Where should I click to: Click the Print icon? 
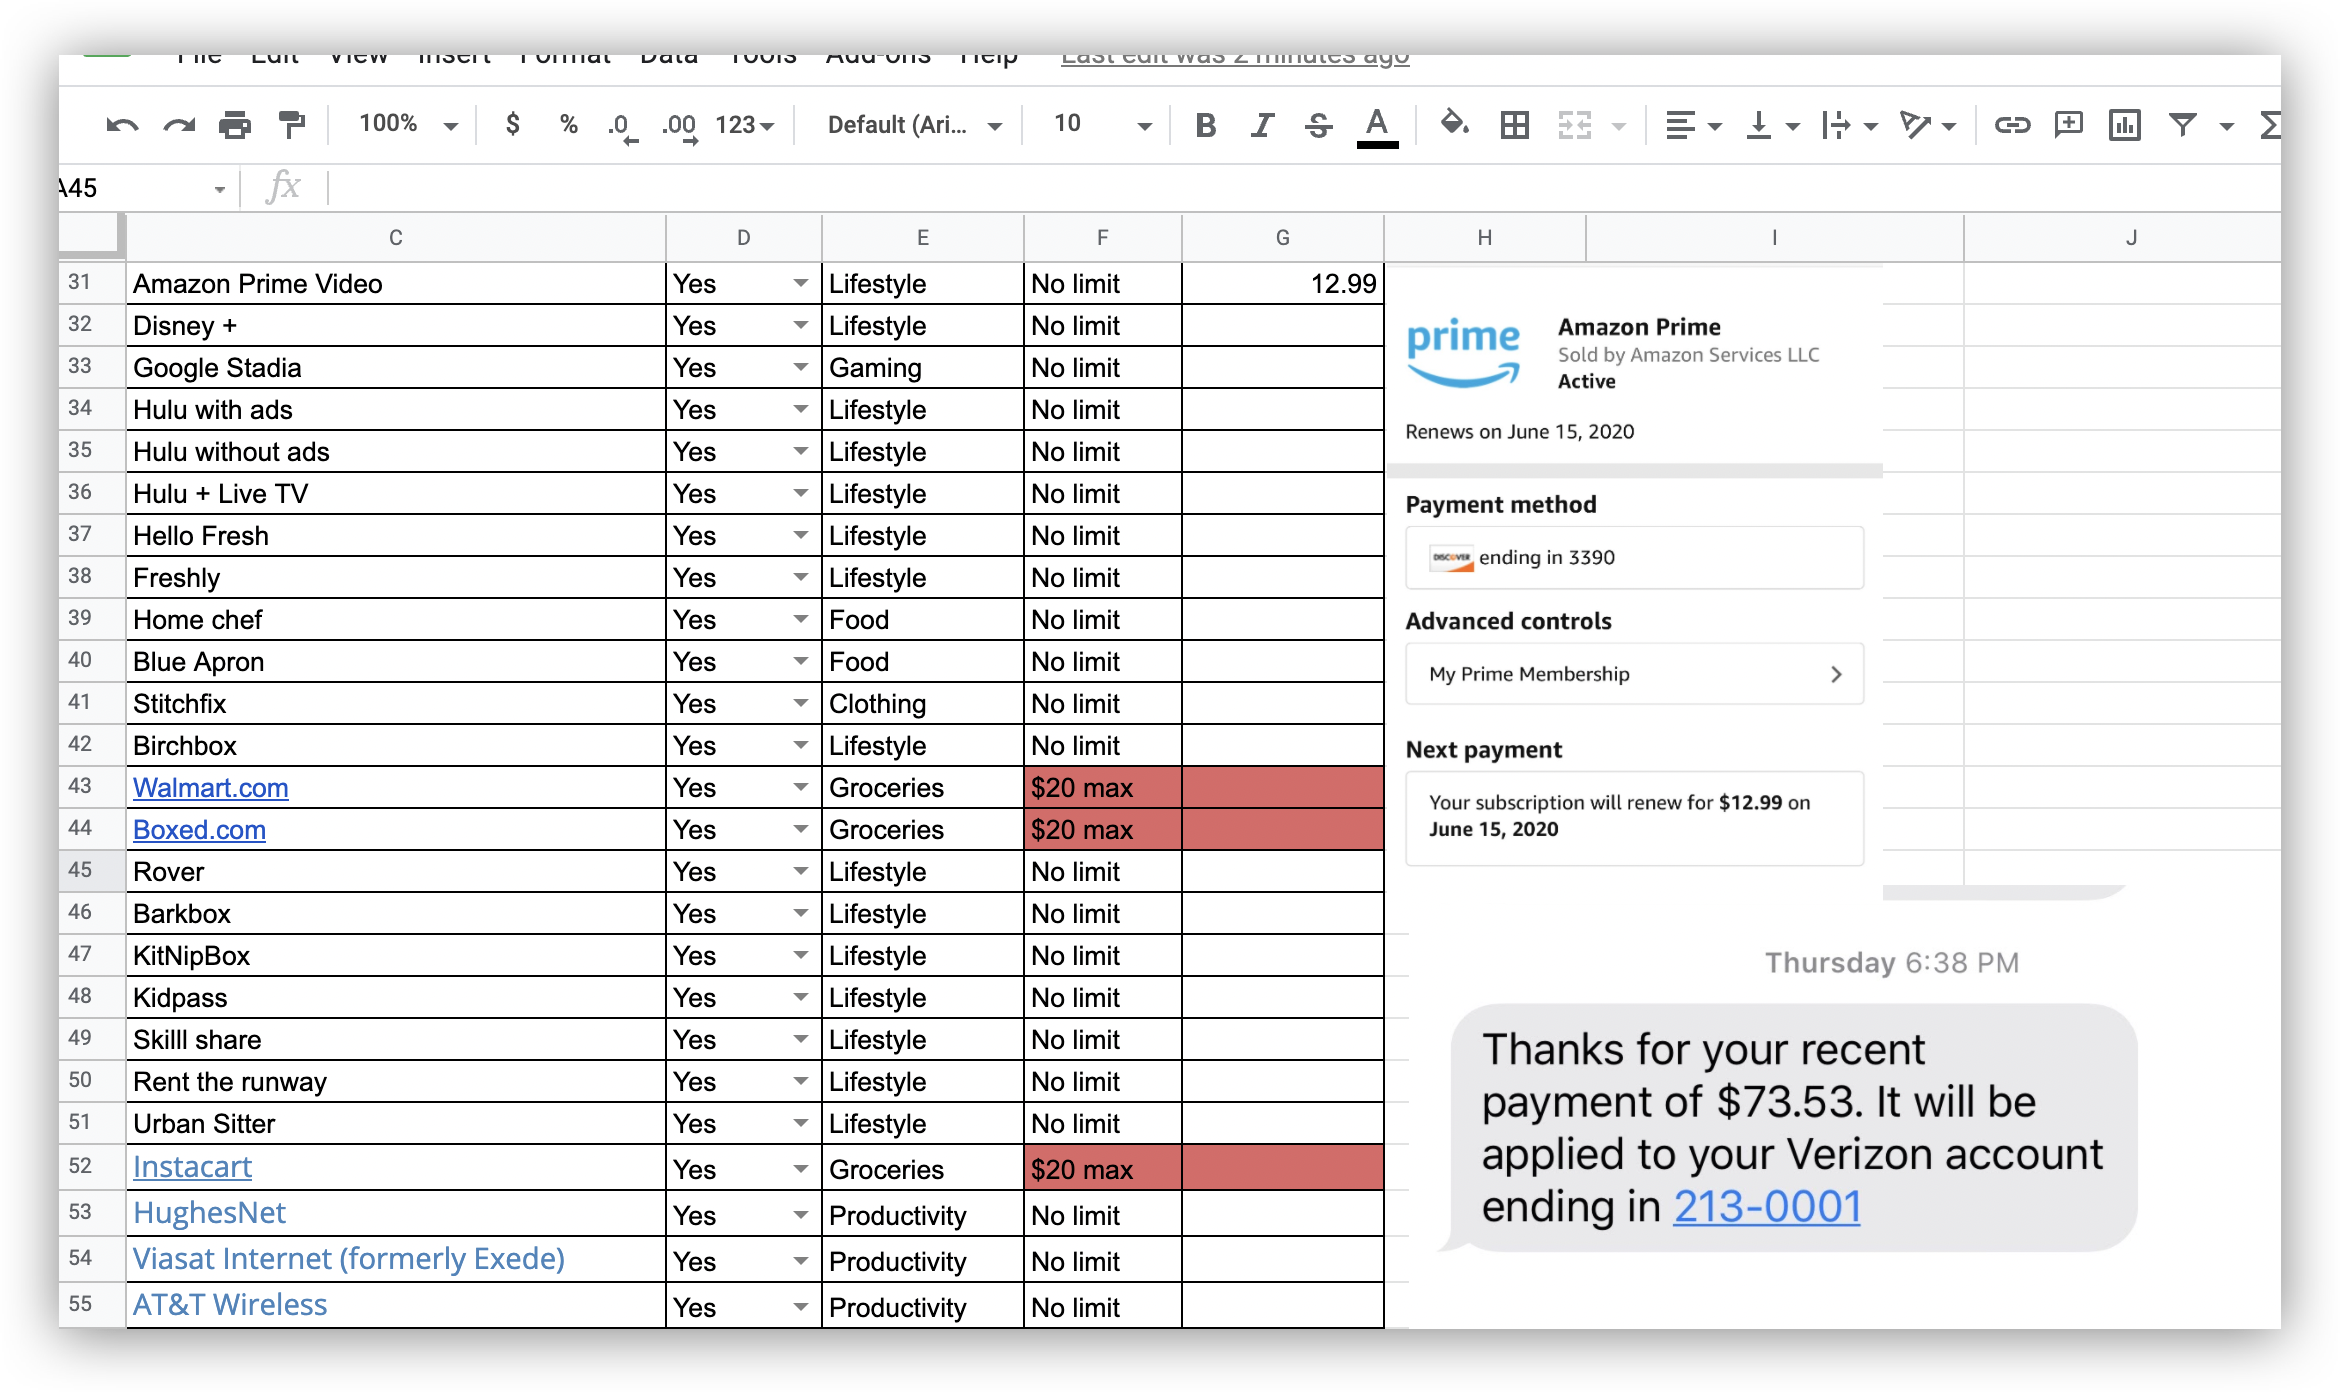pos(235,125)
